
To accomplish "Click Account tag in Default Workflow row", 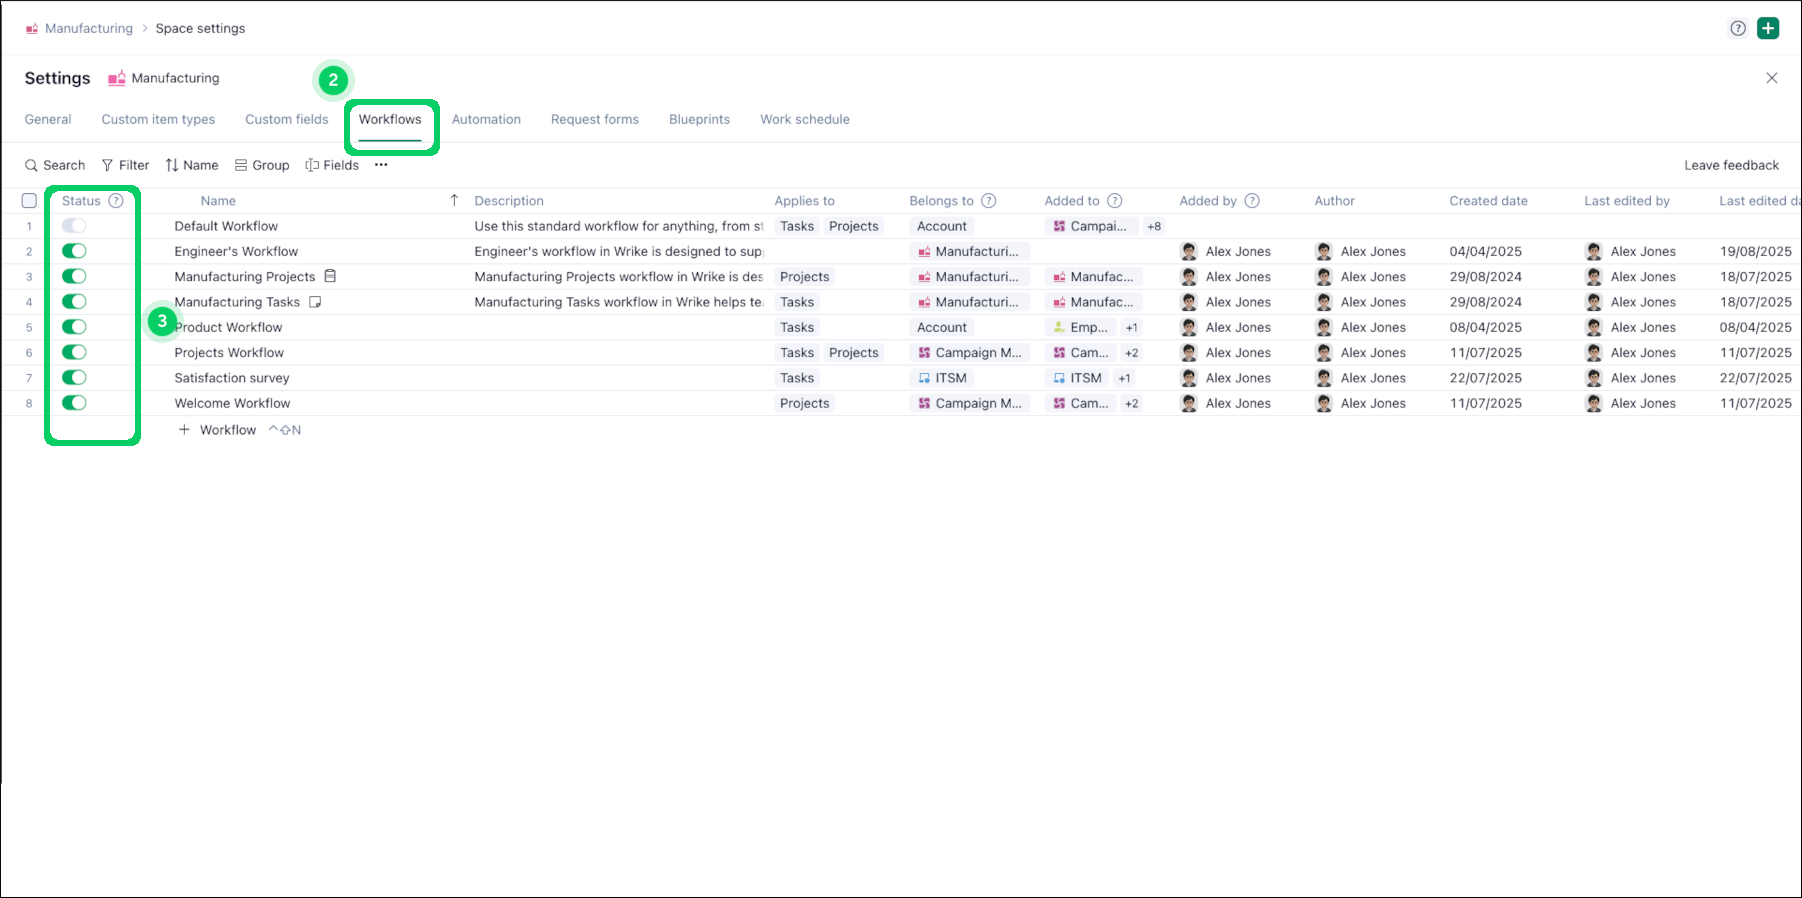I will click(942, 226).
